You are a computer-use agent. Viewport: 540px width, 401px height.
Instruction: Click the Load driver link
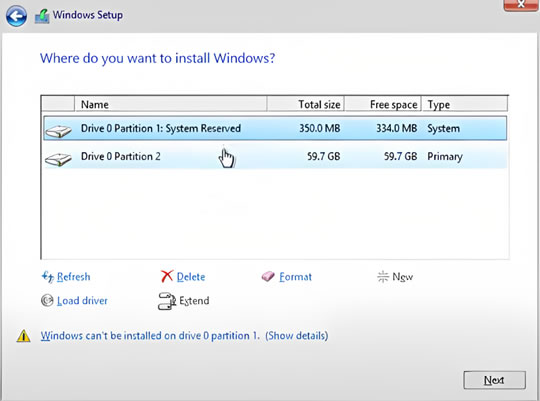pos(82,301)
